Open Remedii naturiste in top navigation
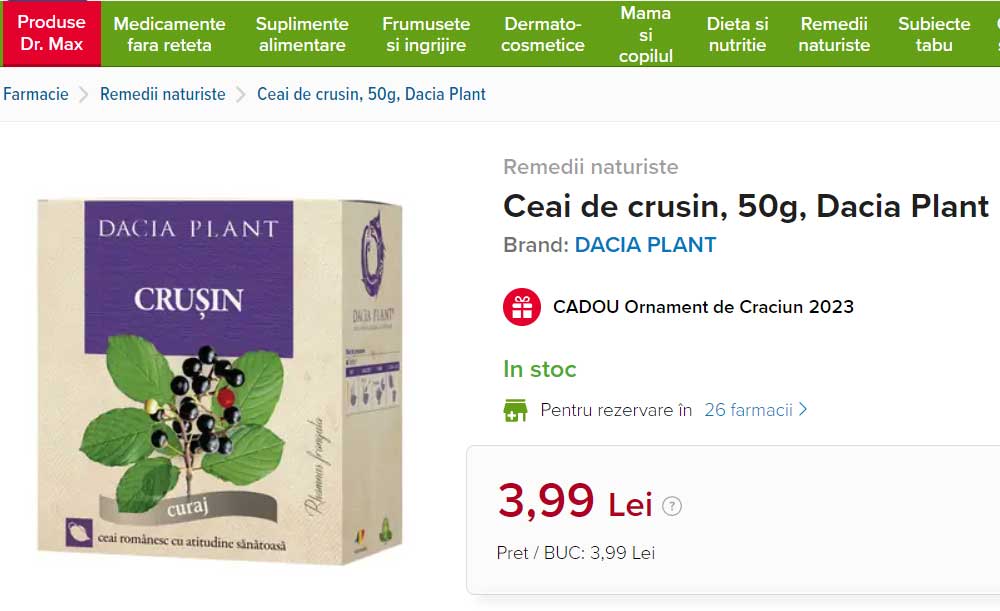 (x=834, y=34)
